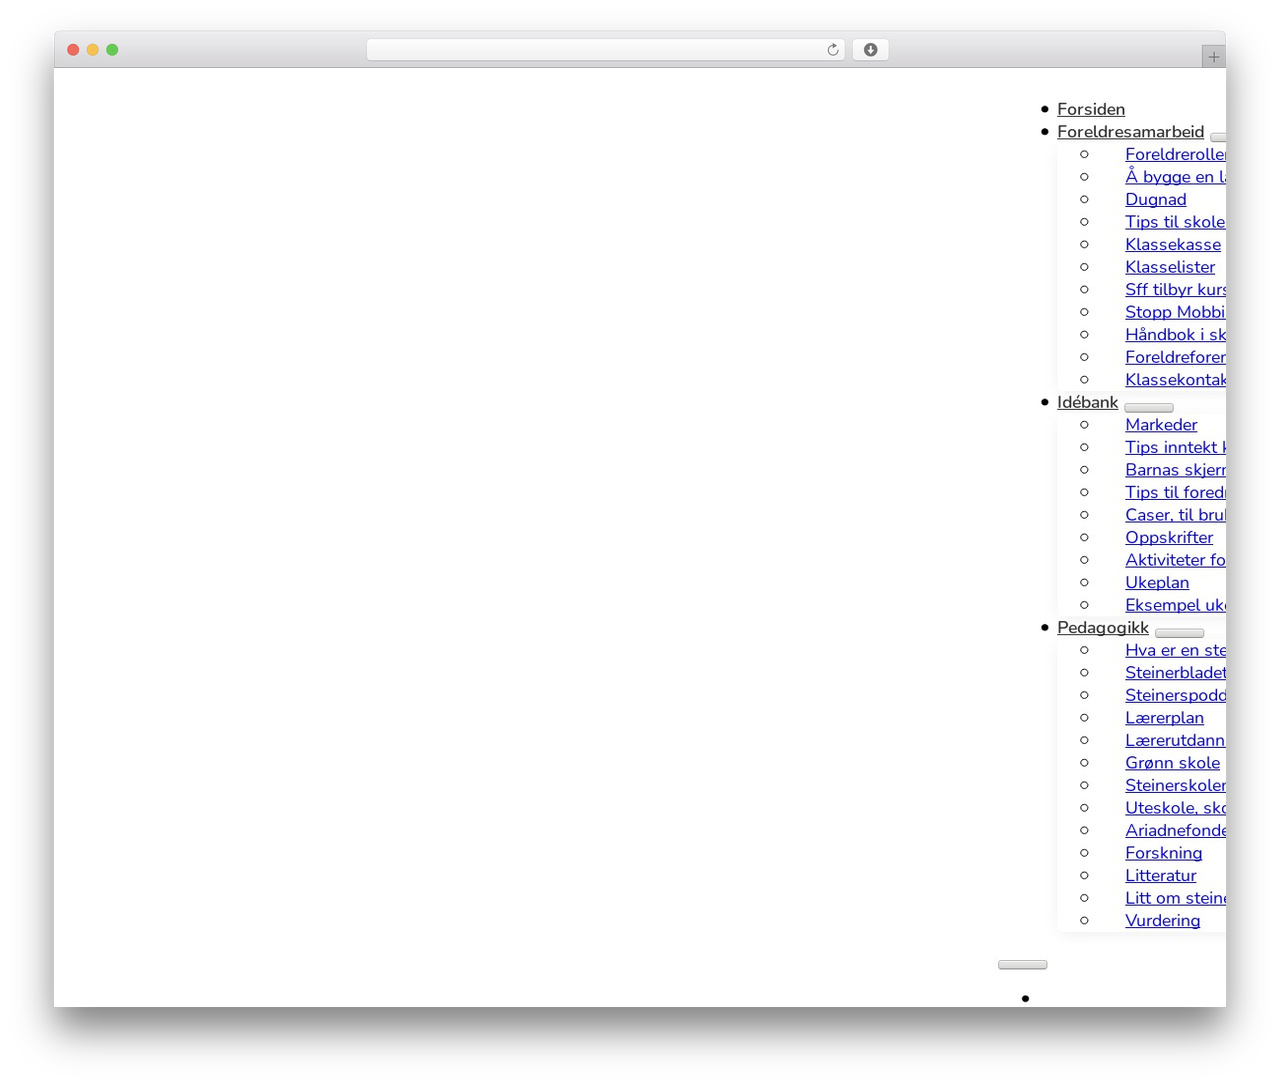The image size is (1280, 1084).
Task: Open the Klassekasse link
Action: pos(1173,244)
